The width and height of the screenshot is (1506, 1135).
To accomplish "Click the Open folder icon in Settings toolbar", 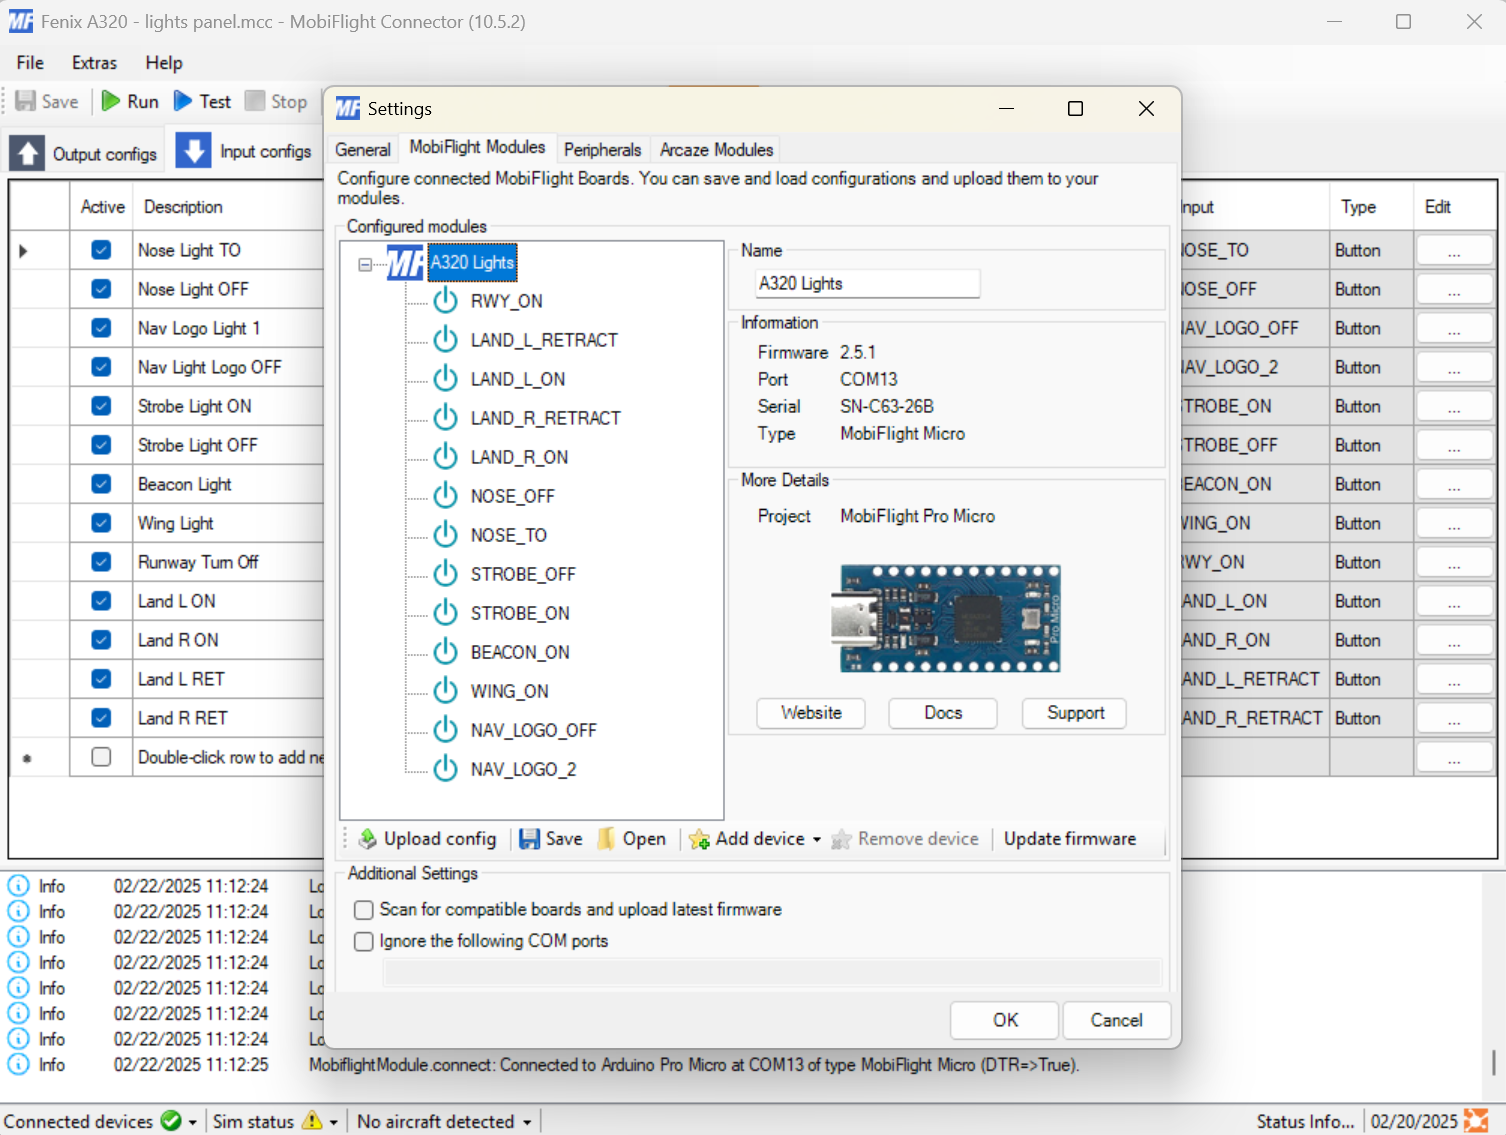I will (x=606, y=839).
